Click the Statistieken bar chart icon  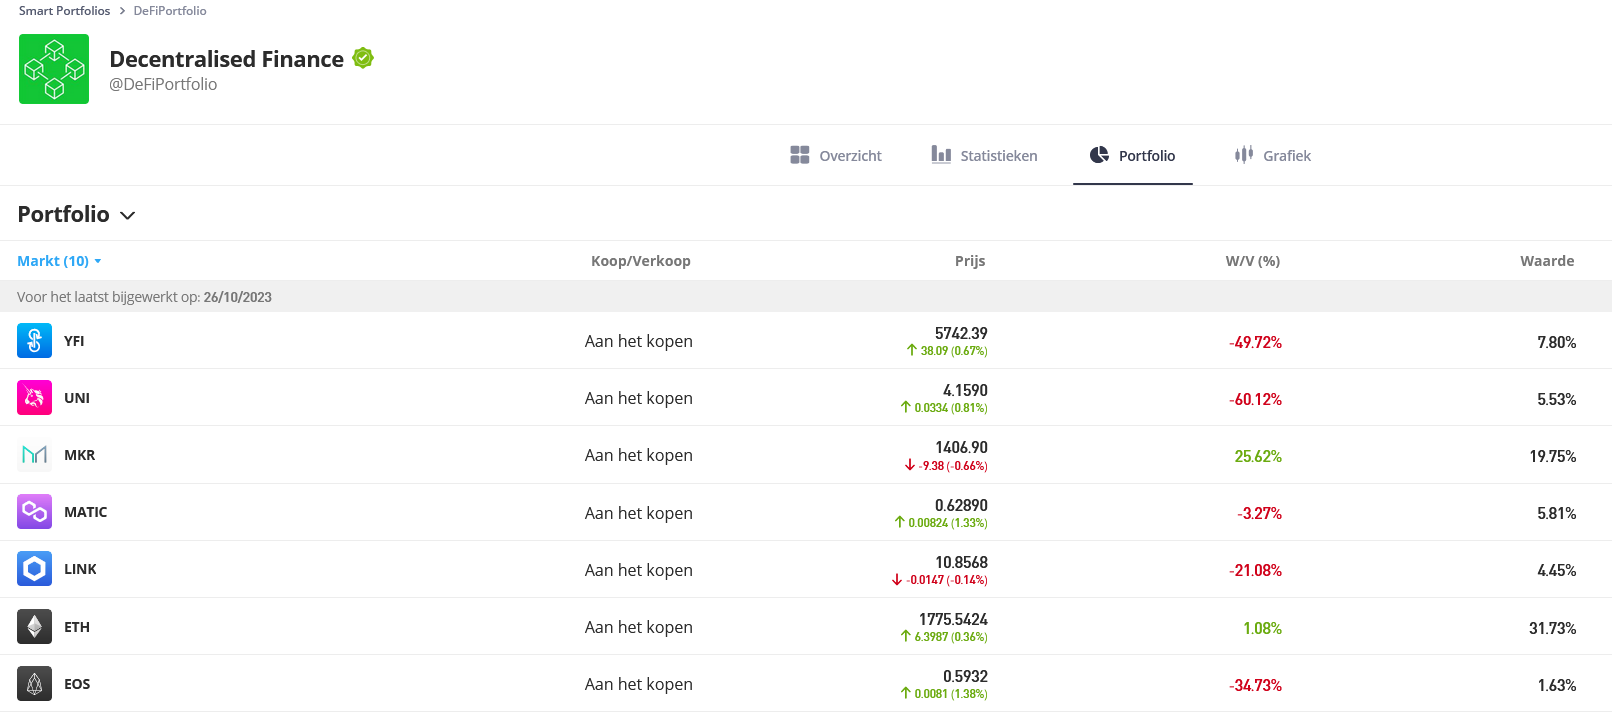(x=941, y=154)
